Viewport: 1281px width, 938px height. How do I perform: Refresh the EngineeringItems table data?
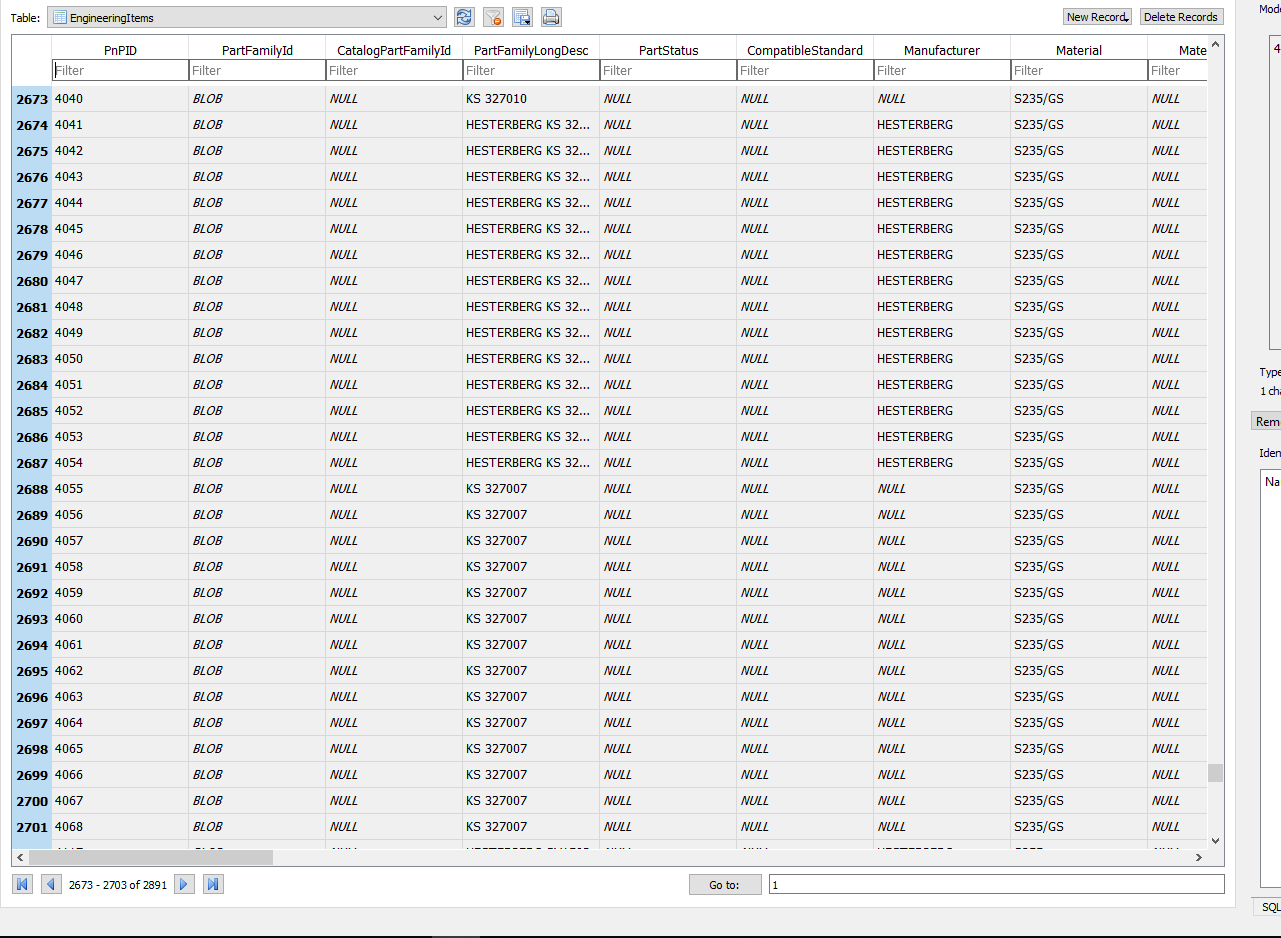(462, 17)
